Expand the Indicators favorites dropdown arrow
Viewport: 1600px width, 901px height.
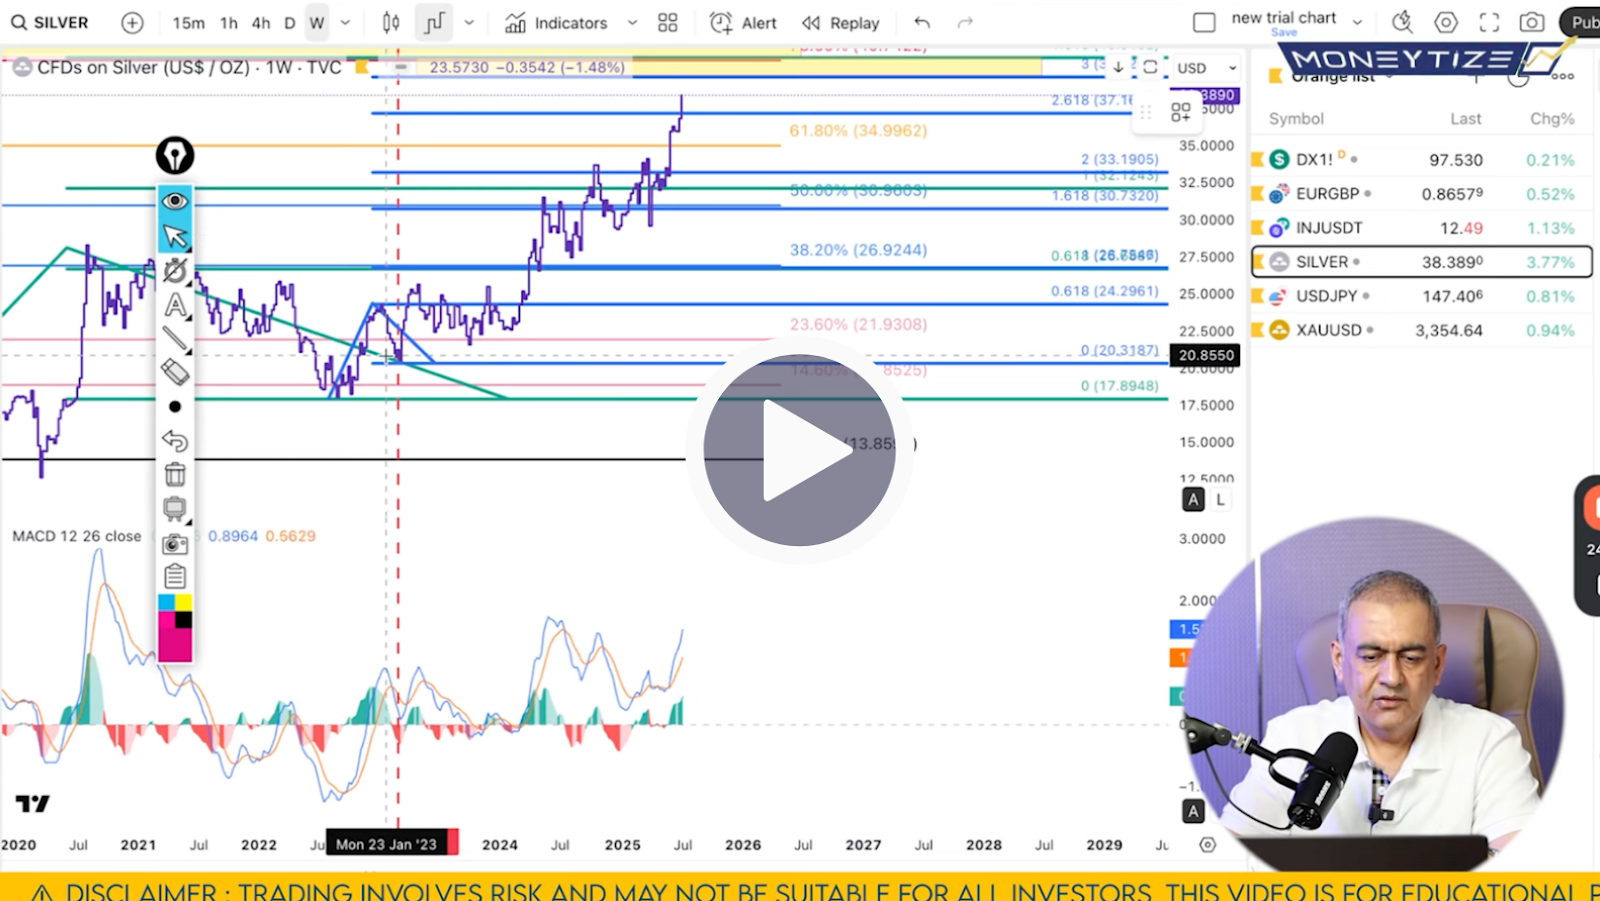(632, 22)
